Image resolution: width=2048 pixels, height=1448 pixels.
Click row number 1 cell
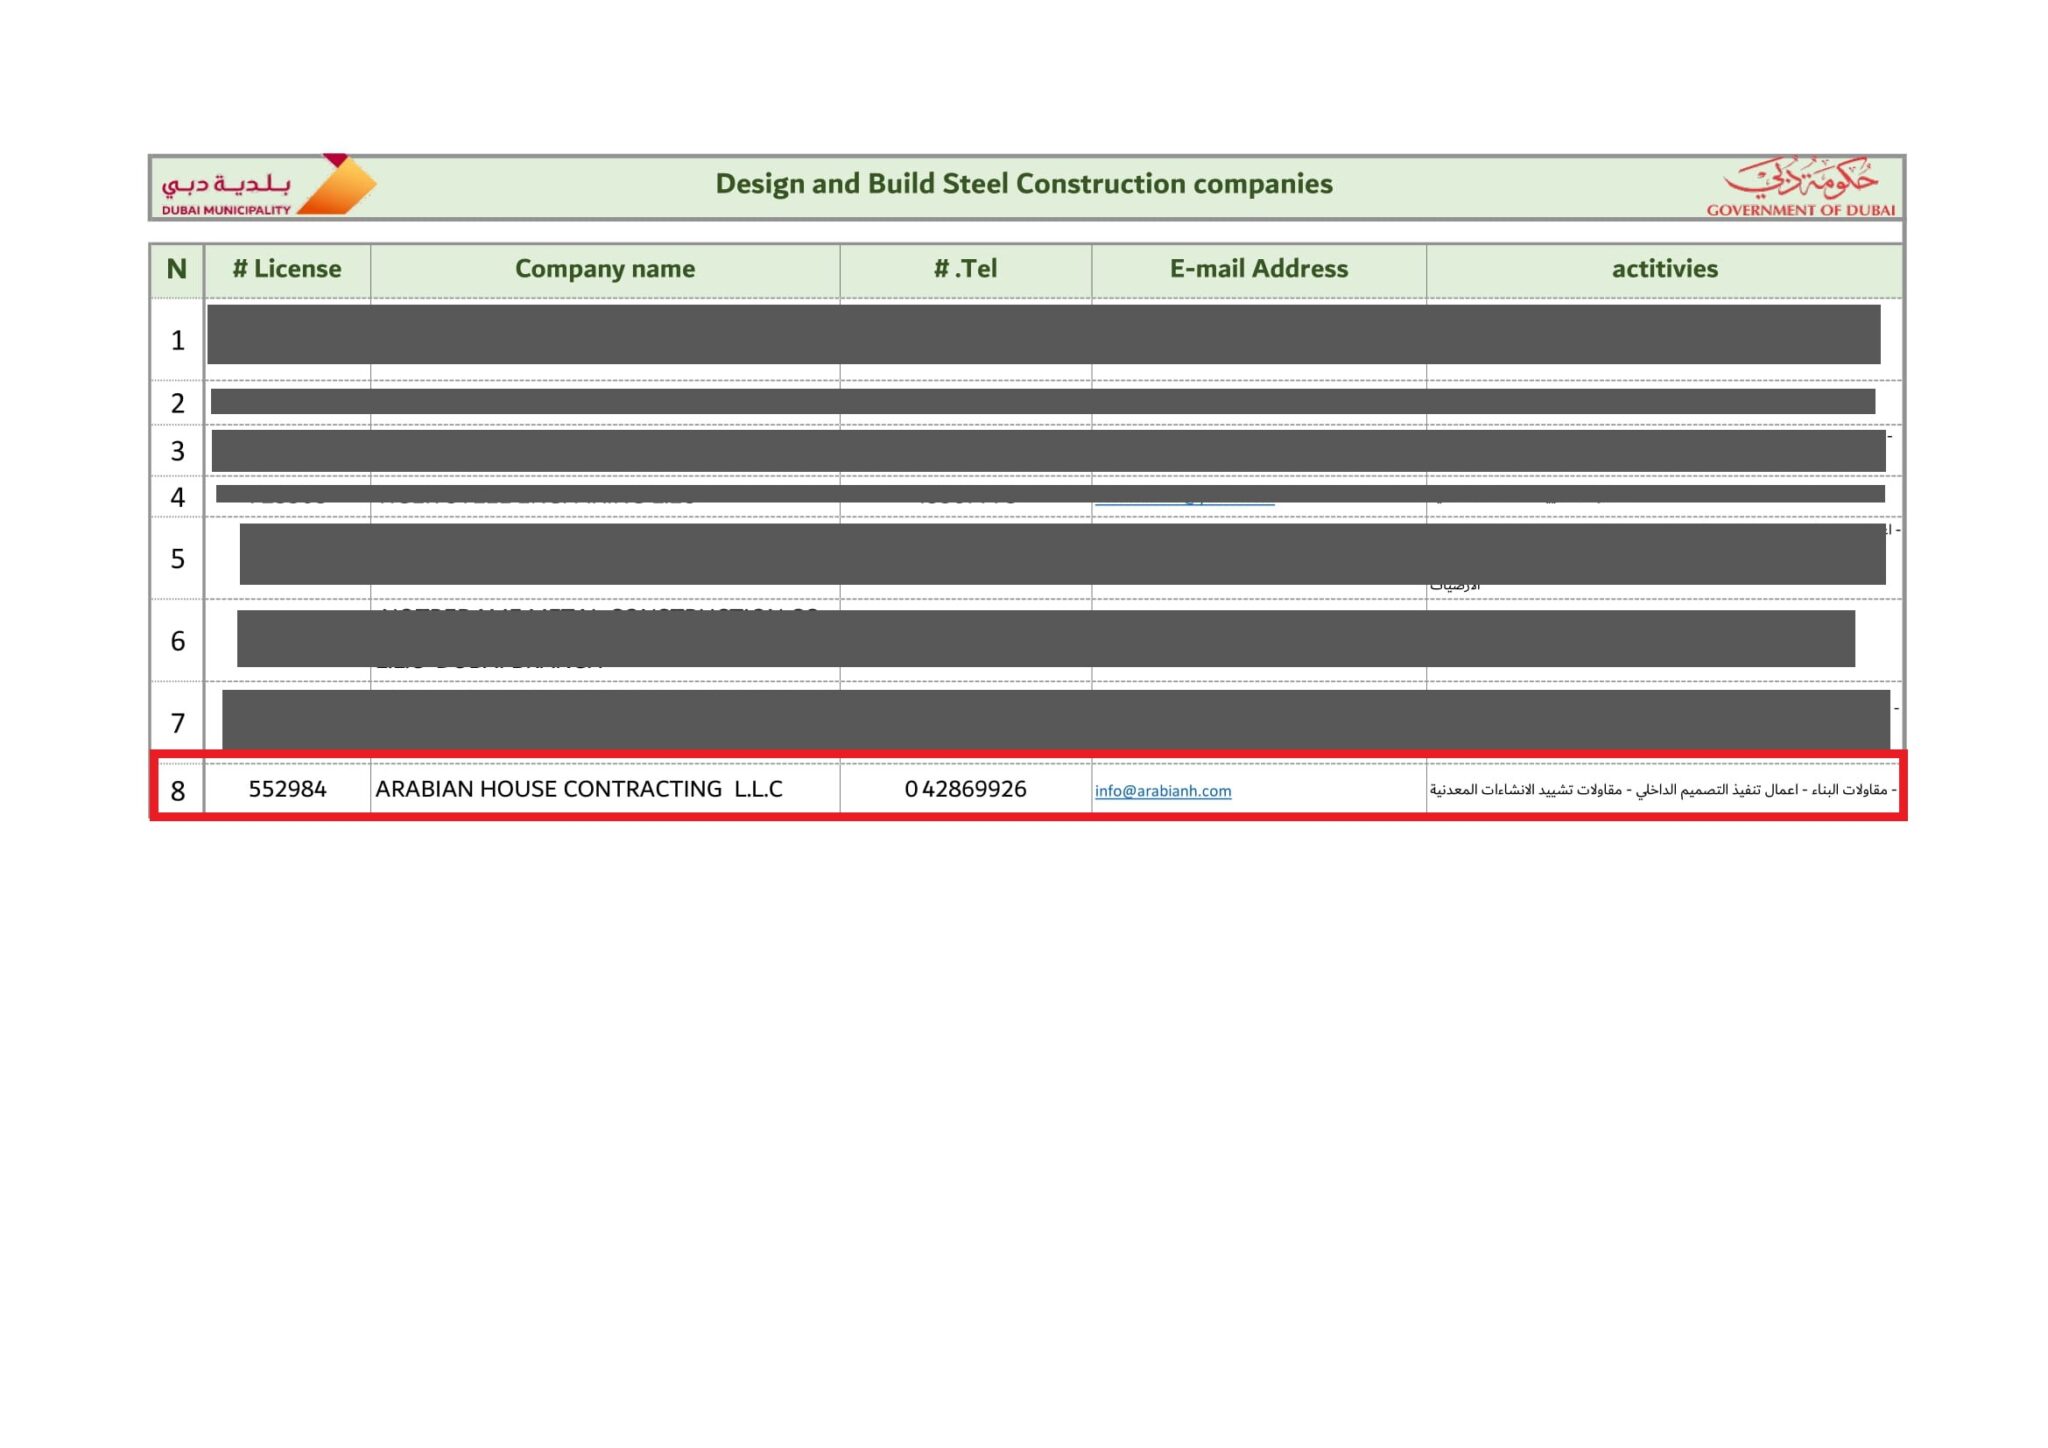point(178,341)
